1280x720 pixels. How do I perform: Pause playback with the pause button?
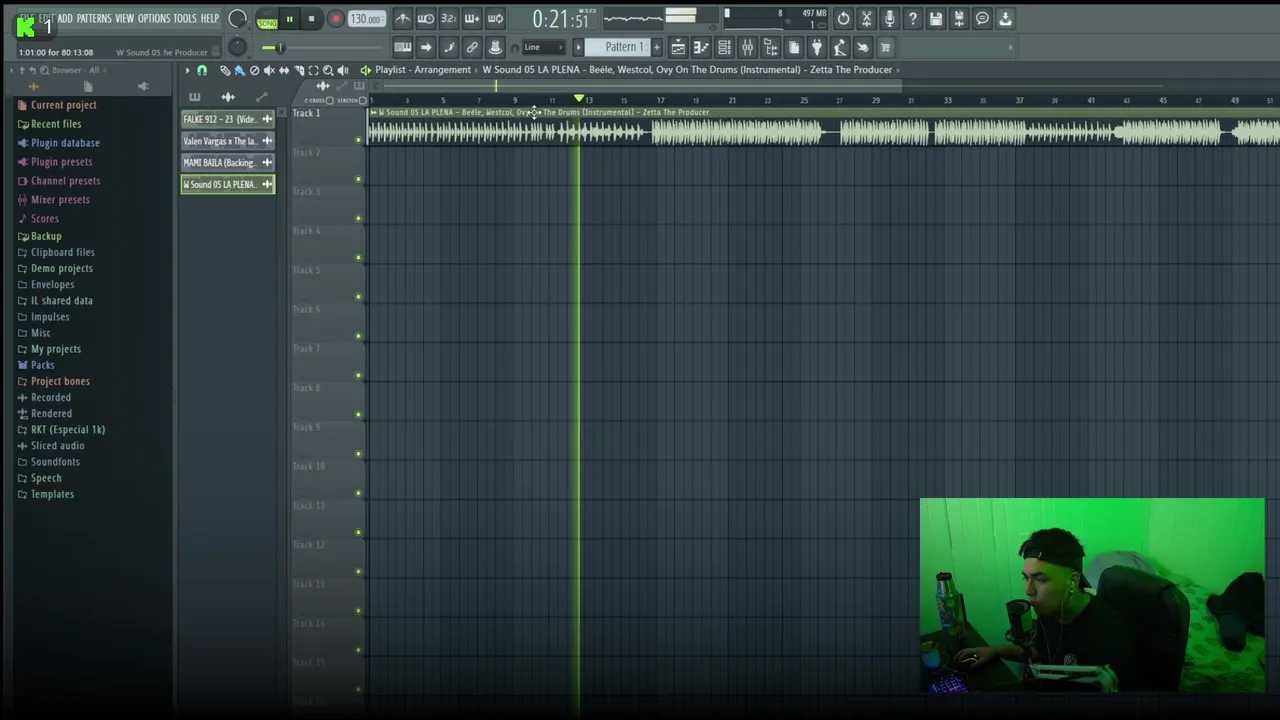290,19
